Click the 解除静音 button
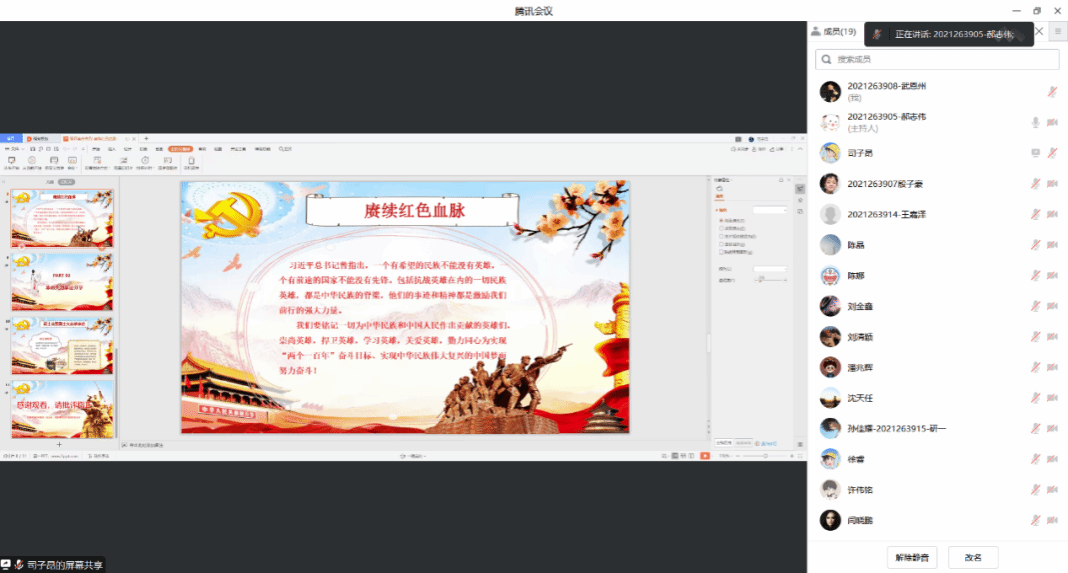Viewport: 1068px width, 573px height. click(x=912, y=558)
